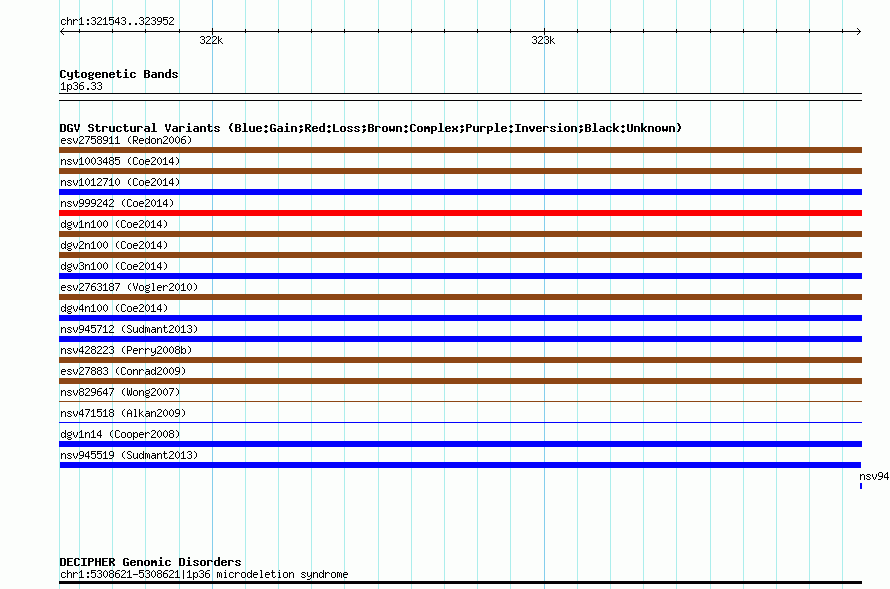Click the brown bar under nsv428223
This screenshot has width=890, height=589.
(460, 360)
